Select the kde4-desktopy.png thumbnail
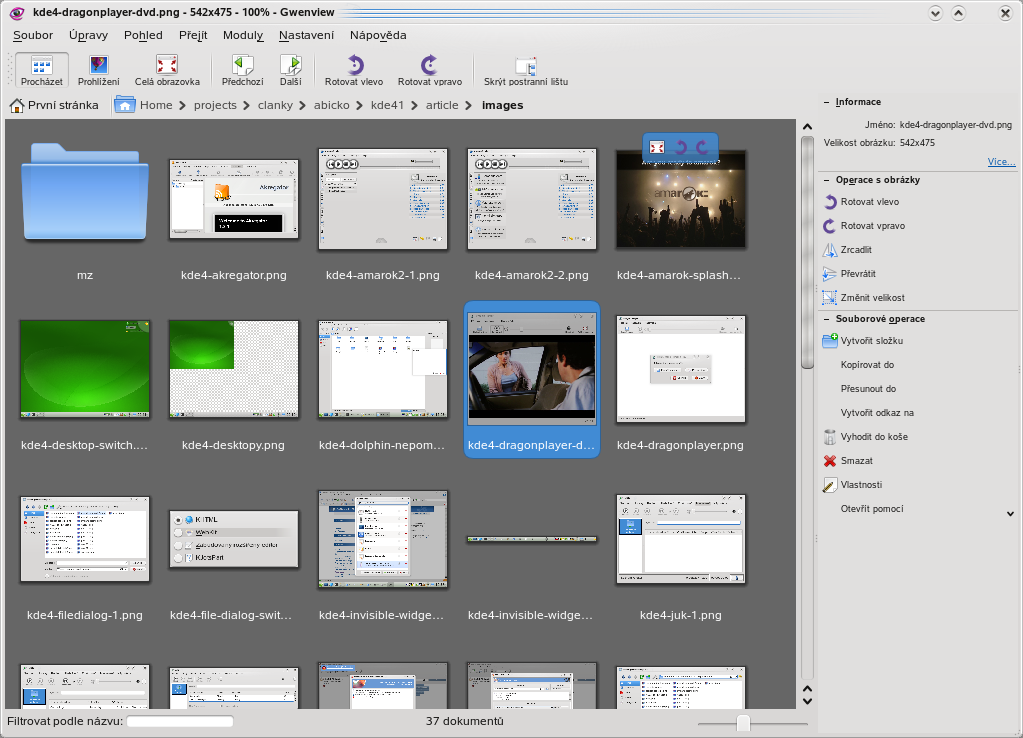Image resolution: width=1023 pixels, height=738 pixels. 234,369
